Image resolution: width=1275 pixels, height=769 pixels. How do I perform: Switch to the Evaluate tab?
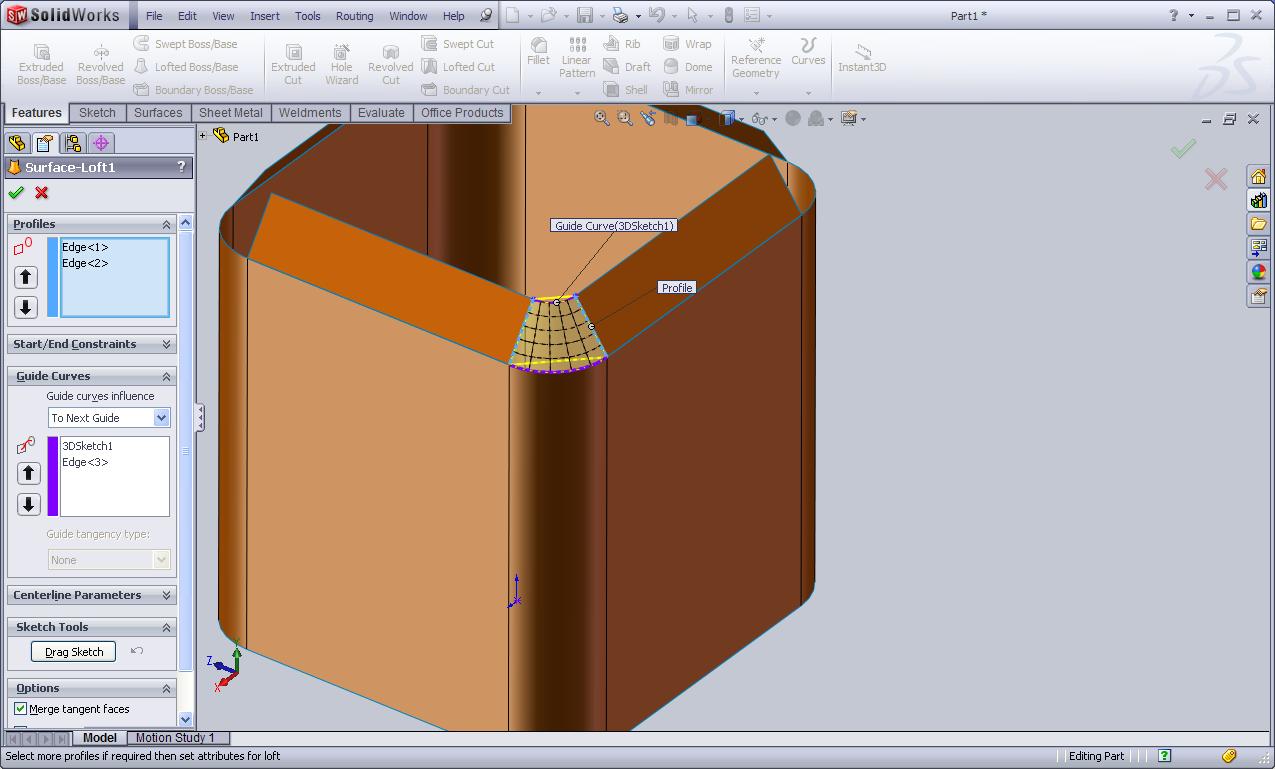pyautogui.click(x=381, y=113)
